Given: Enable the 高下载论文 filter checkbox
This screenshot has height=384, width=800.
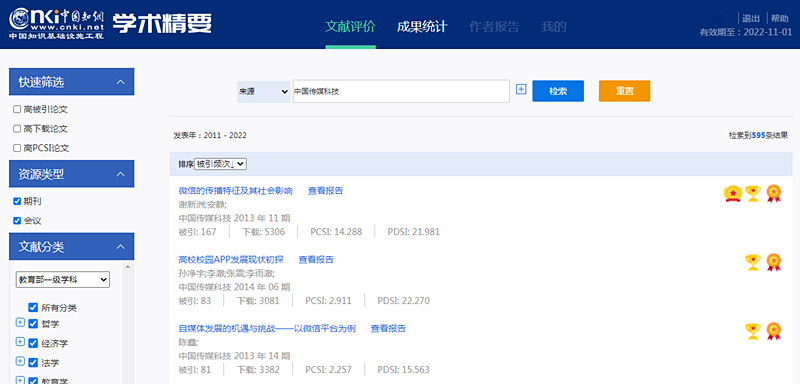Looking at the screenshot, I should tap(17, 129).
